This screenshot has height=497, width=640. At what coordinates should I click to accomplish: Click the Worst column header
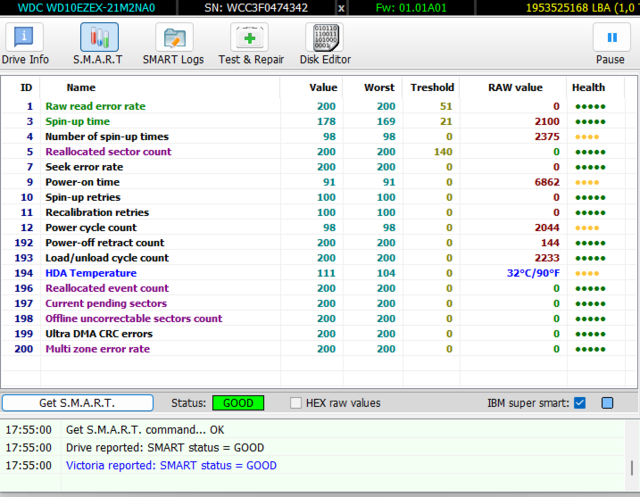379,87
